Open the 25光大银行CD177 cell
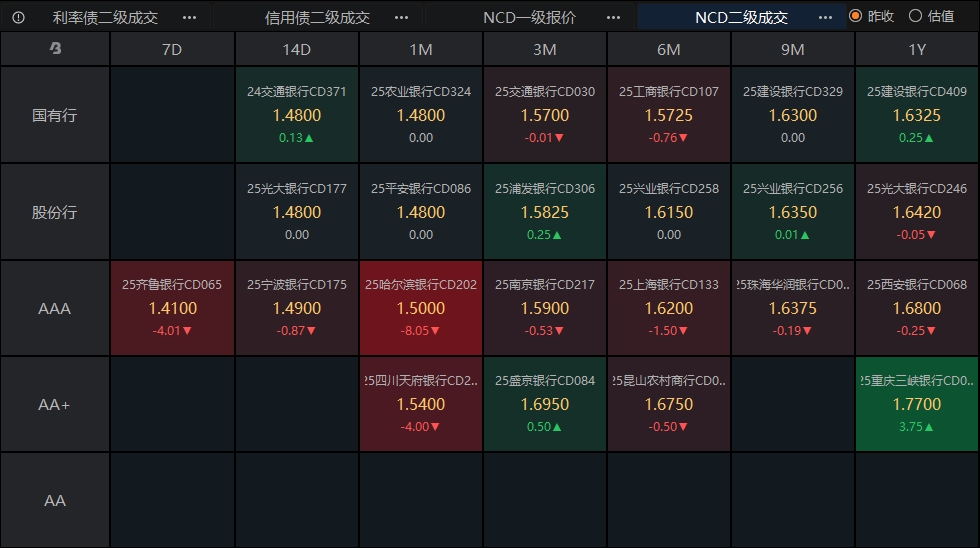 coord(296,212)
